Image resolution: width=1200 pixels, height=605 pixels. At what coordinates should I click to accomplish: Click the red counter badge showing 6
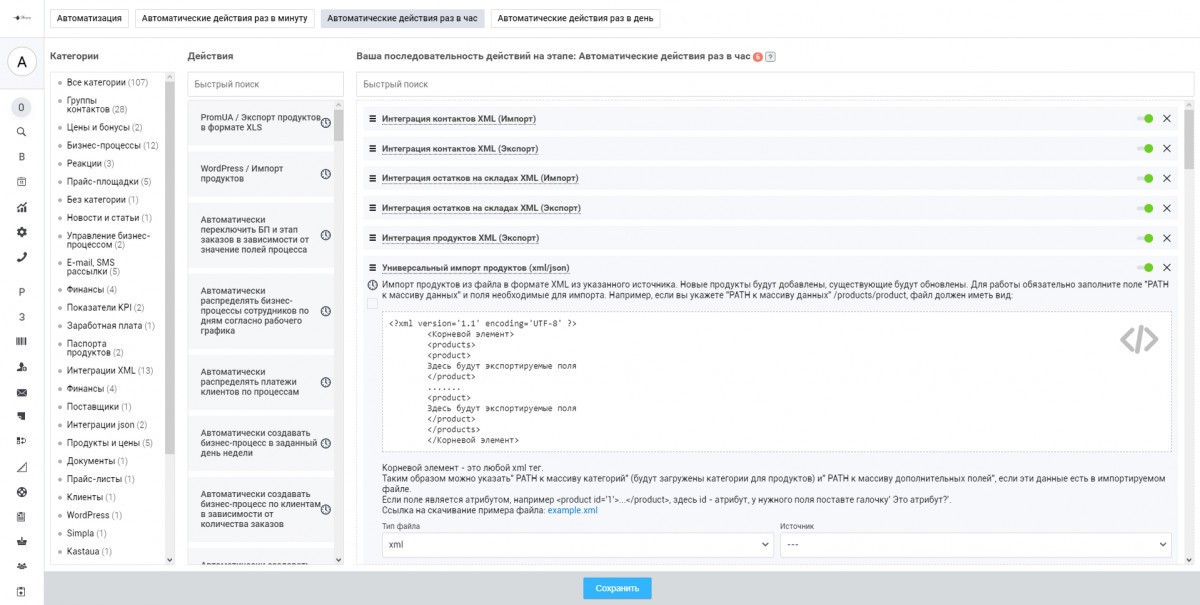(x=758, y=57)
